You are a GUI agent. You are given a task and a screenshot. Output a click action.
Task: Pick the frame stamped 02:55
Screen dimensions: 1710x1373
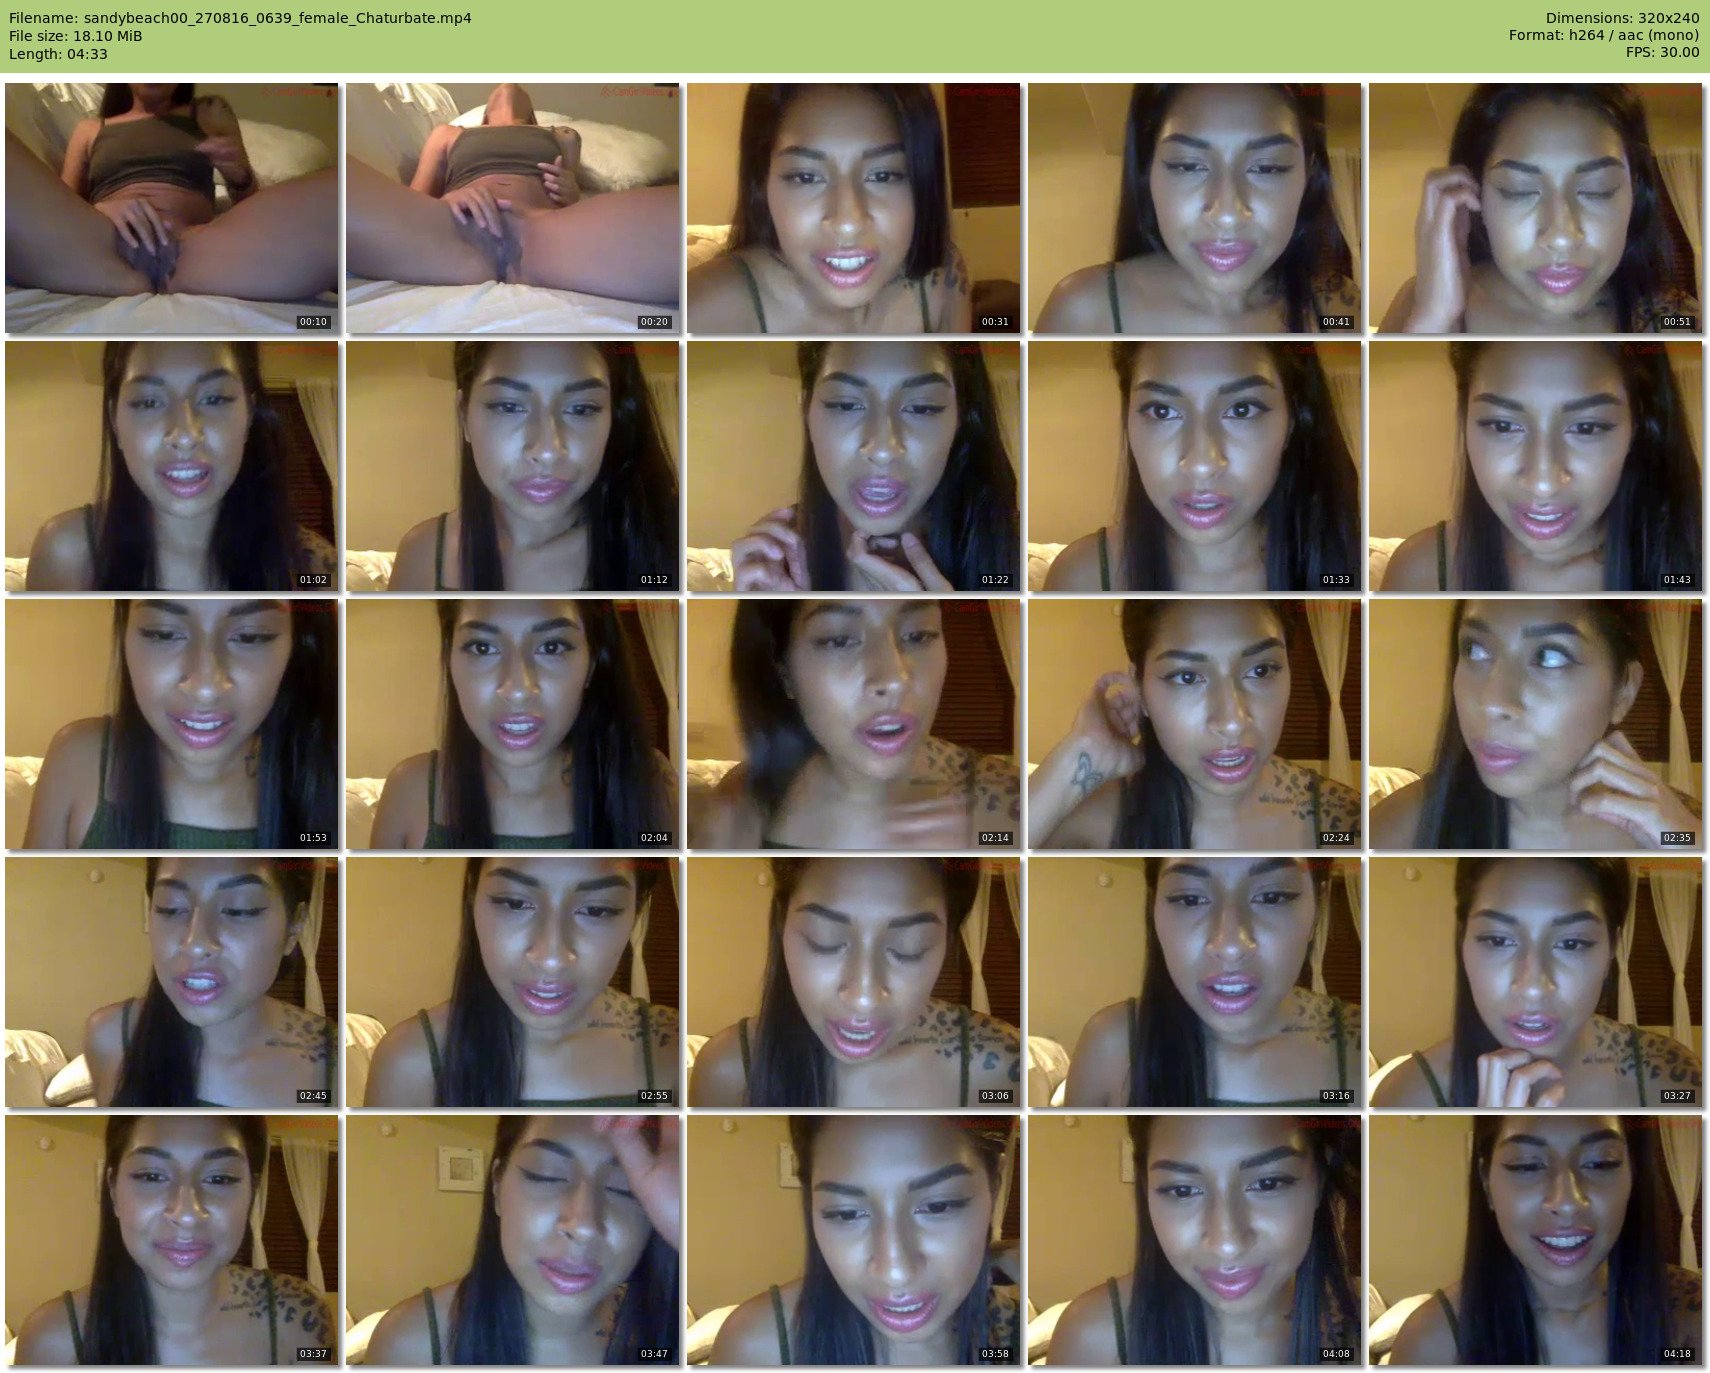tap(513, 982)
